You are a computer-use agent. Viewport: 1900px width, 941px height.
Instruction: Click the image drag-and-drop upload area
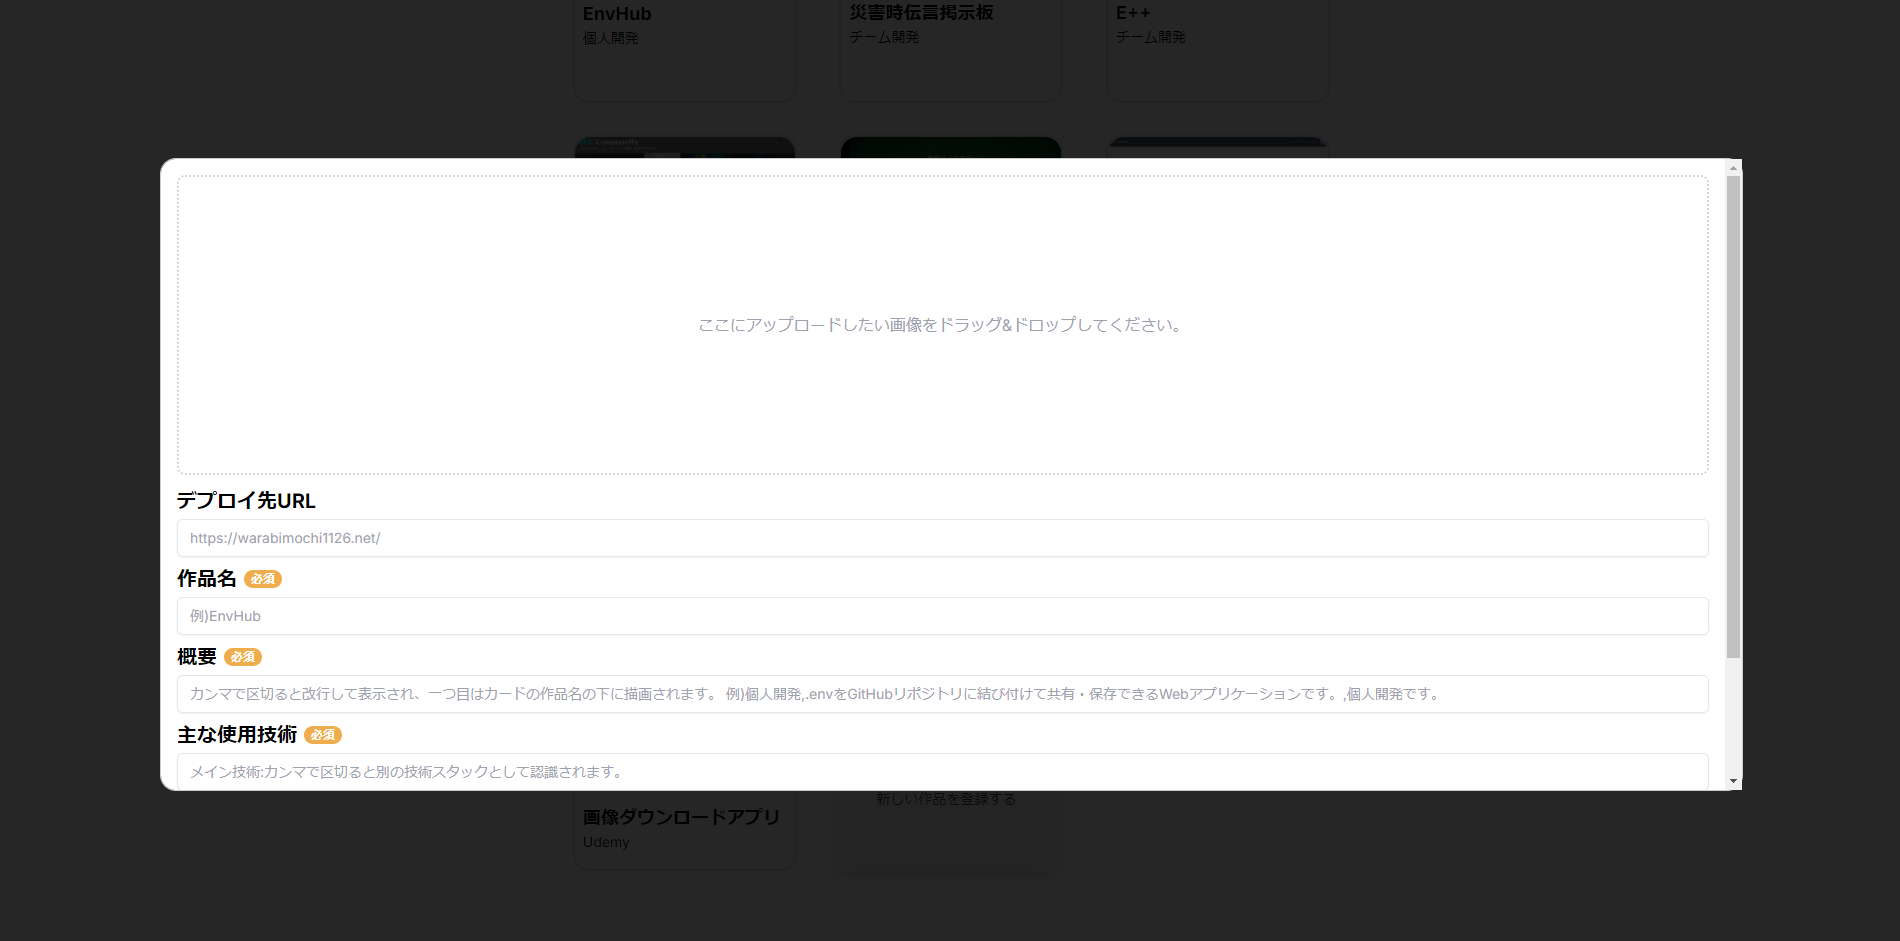pos(942,325)
